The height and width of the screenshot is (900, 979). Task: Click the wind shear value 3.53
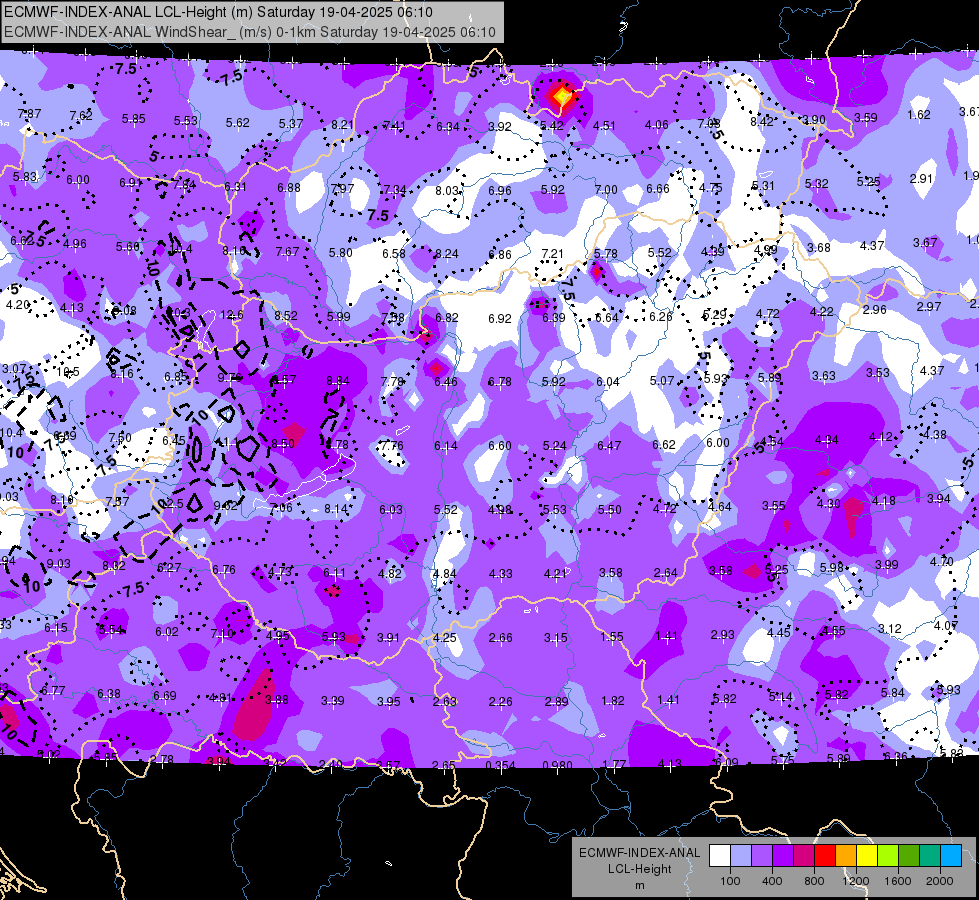[x=877, y=373]
